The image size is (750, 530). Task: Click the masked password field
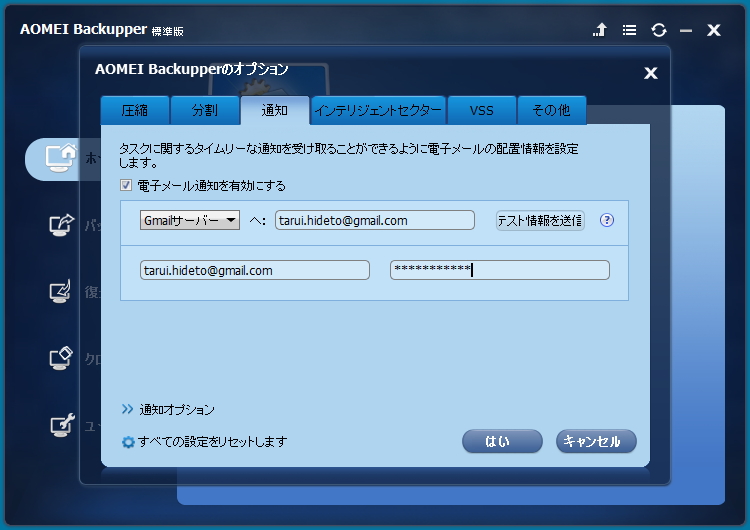click(500, 270)
